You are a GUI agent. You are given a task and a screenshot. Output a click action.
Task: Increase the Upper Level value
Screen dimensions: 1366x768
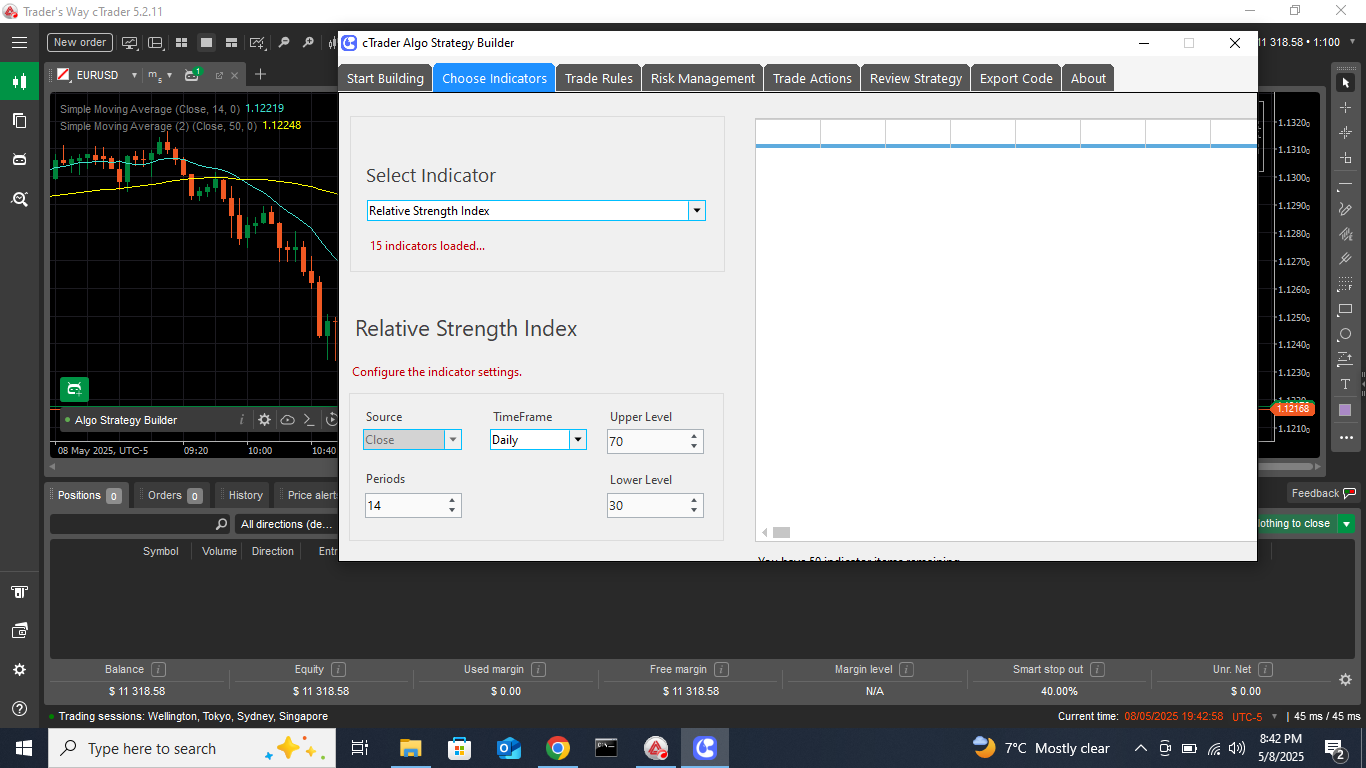tap(694, 436)
